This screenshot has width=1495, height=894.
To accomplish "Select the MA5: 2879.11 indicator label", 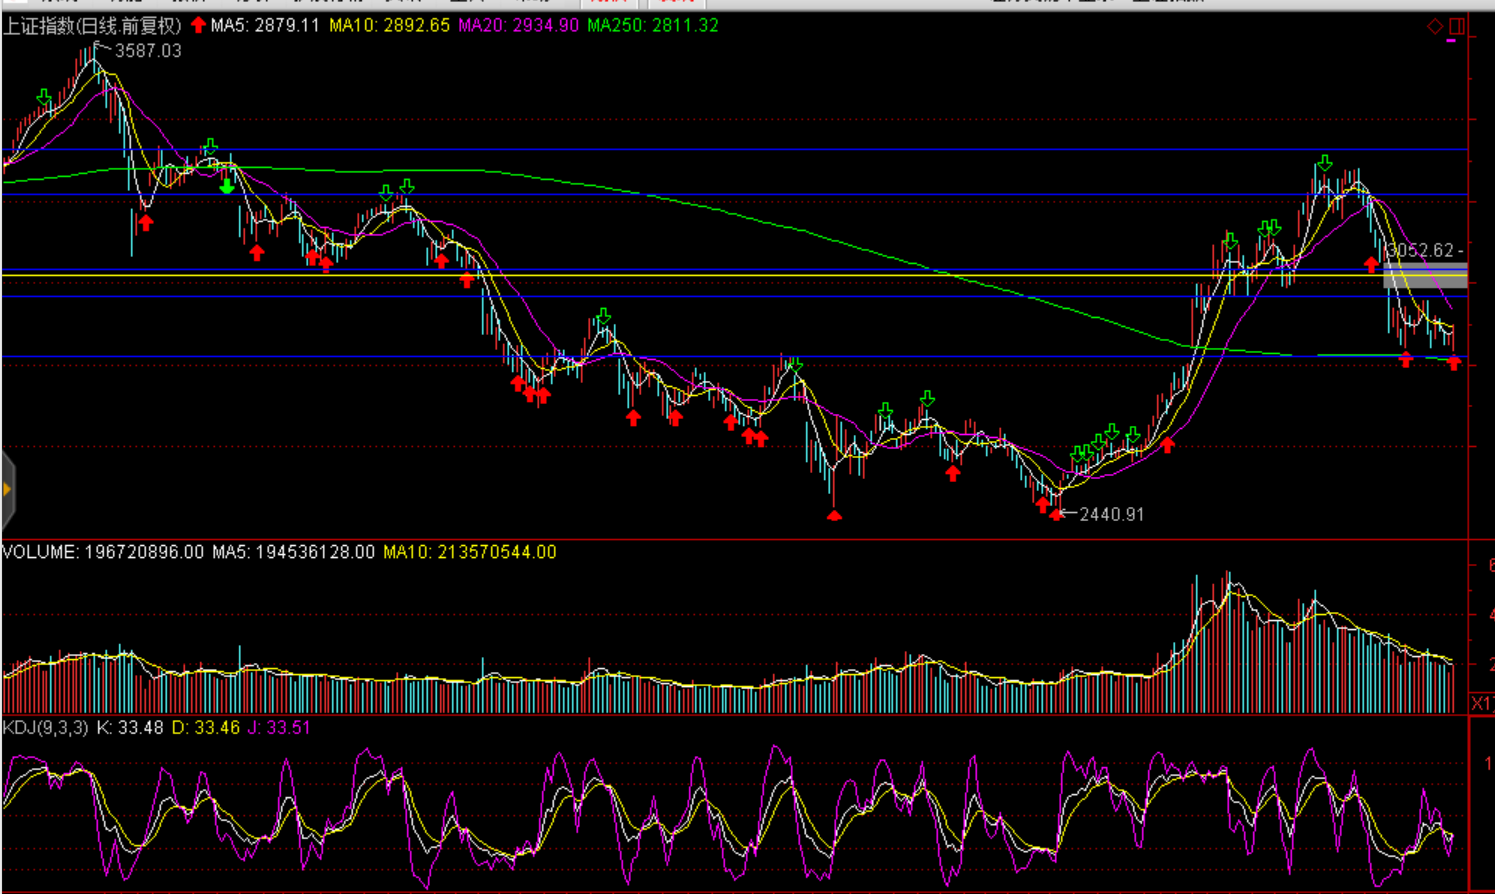I will pos(264,26).
